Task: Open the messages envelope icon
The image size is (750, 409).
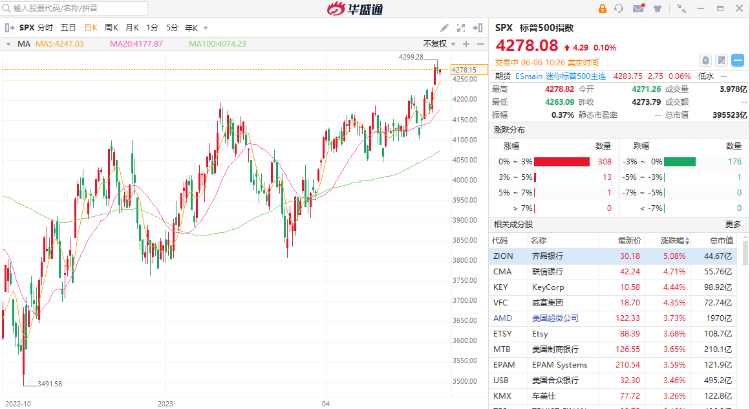Action: (x=639, y=8)
